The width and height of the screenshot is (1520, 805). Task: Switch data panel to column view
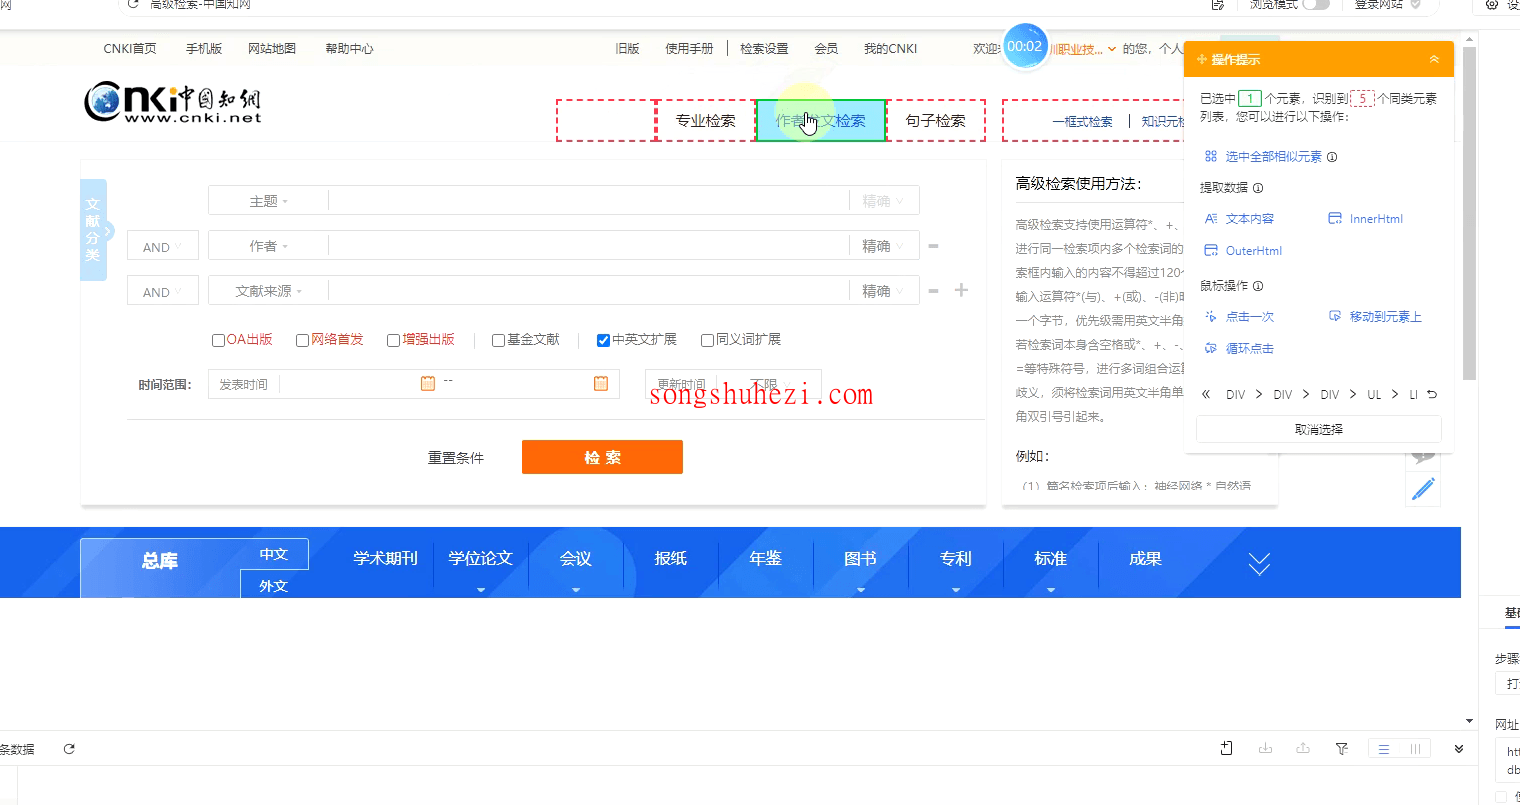coord(1415,749)
